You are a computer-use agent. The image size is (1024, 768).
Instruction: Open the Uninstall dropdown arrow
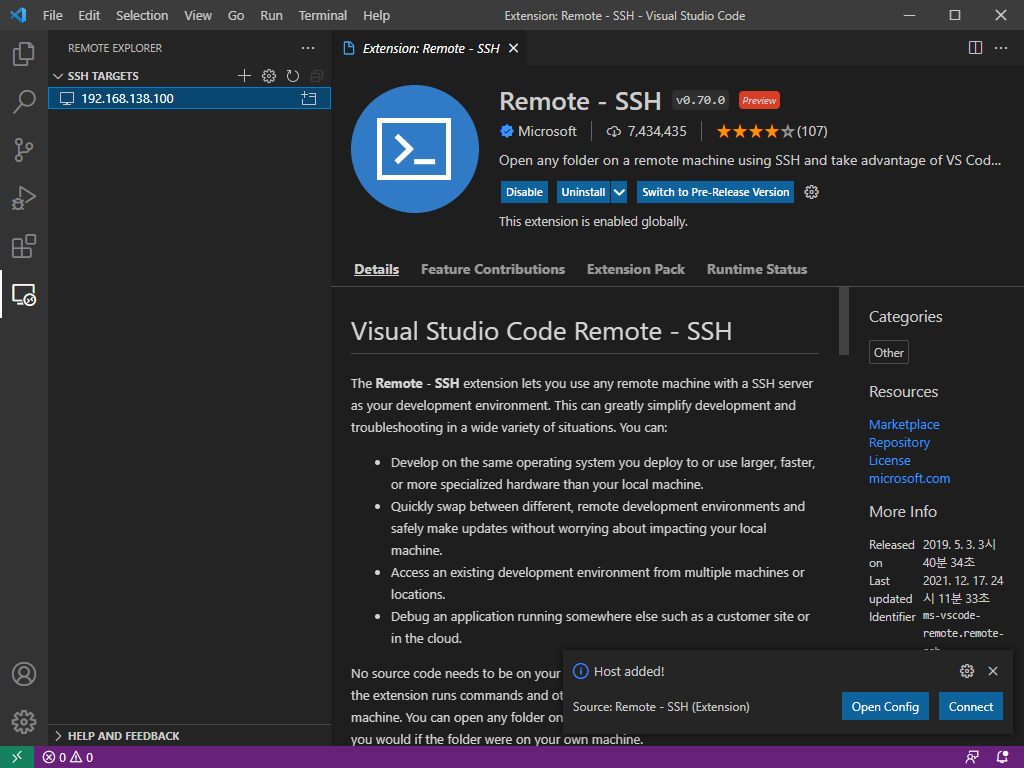point(619,192)
